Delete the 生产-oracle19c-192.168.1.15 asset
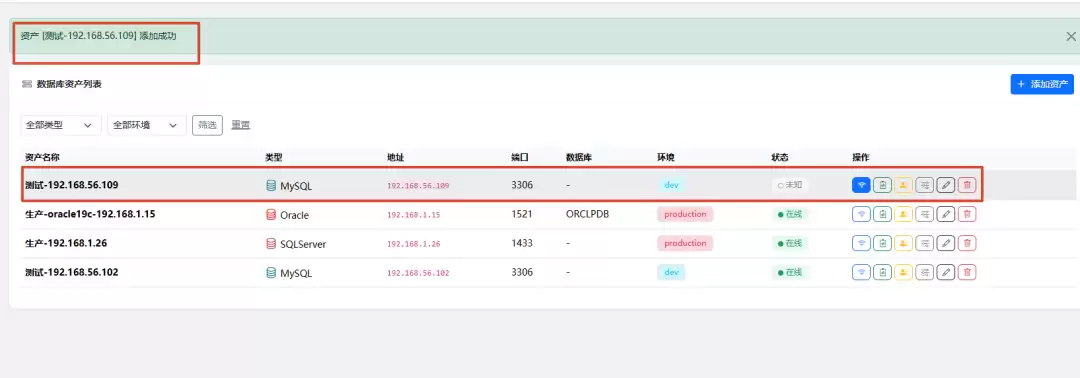This screenshot has width=1080, height=378. 967,214
